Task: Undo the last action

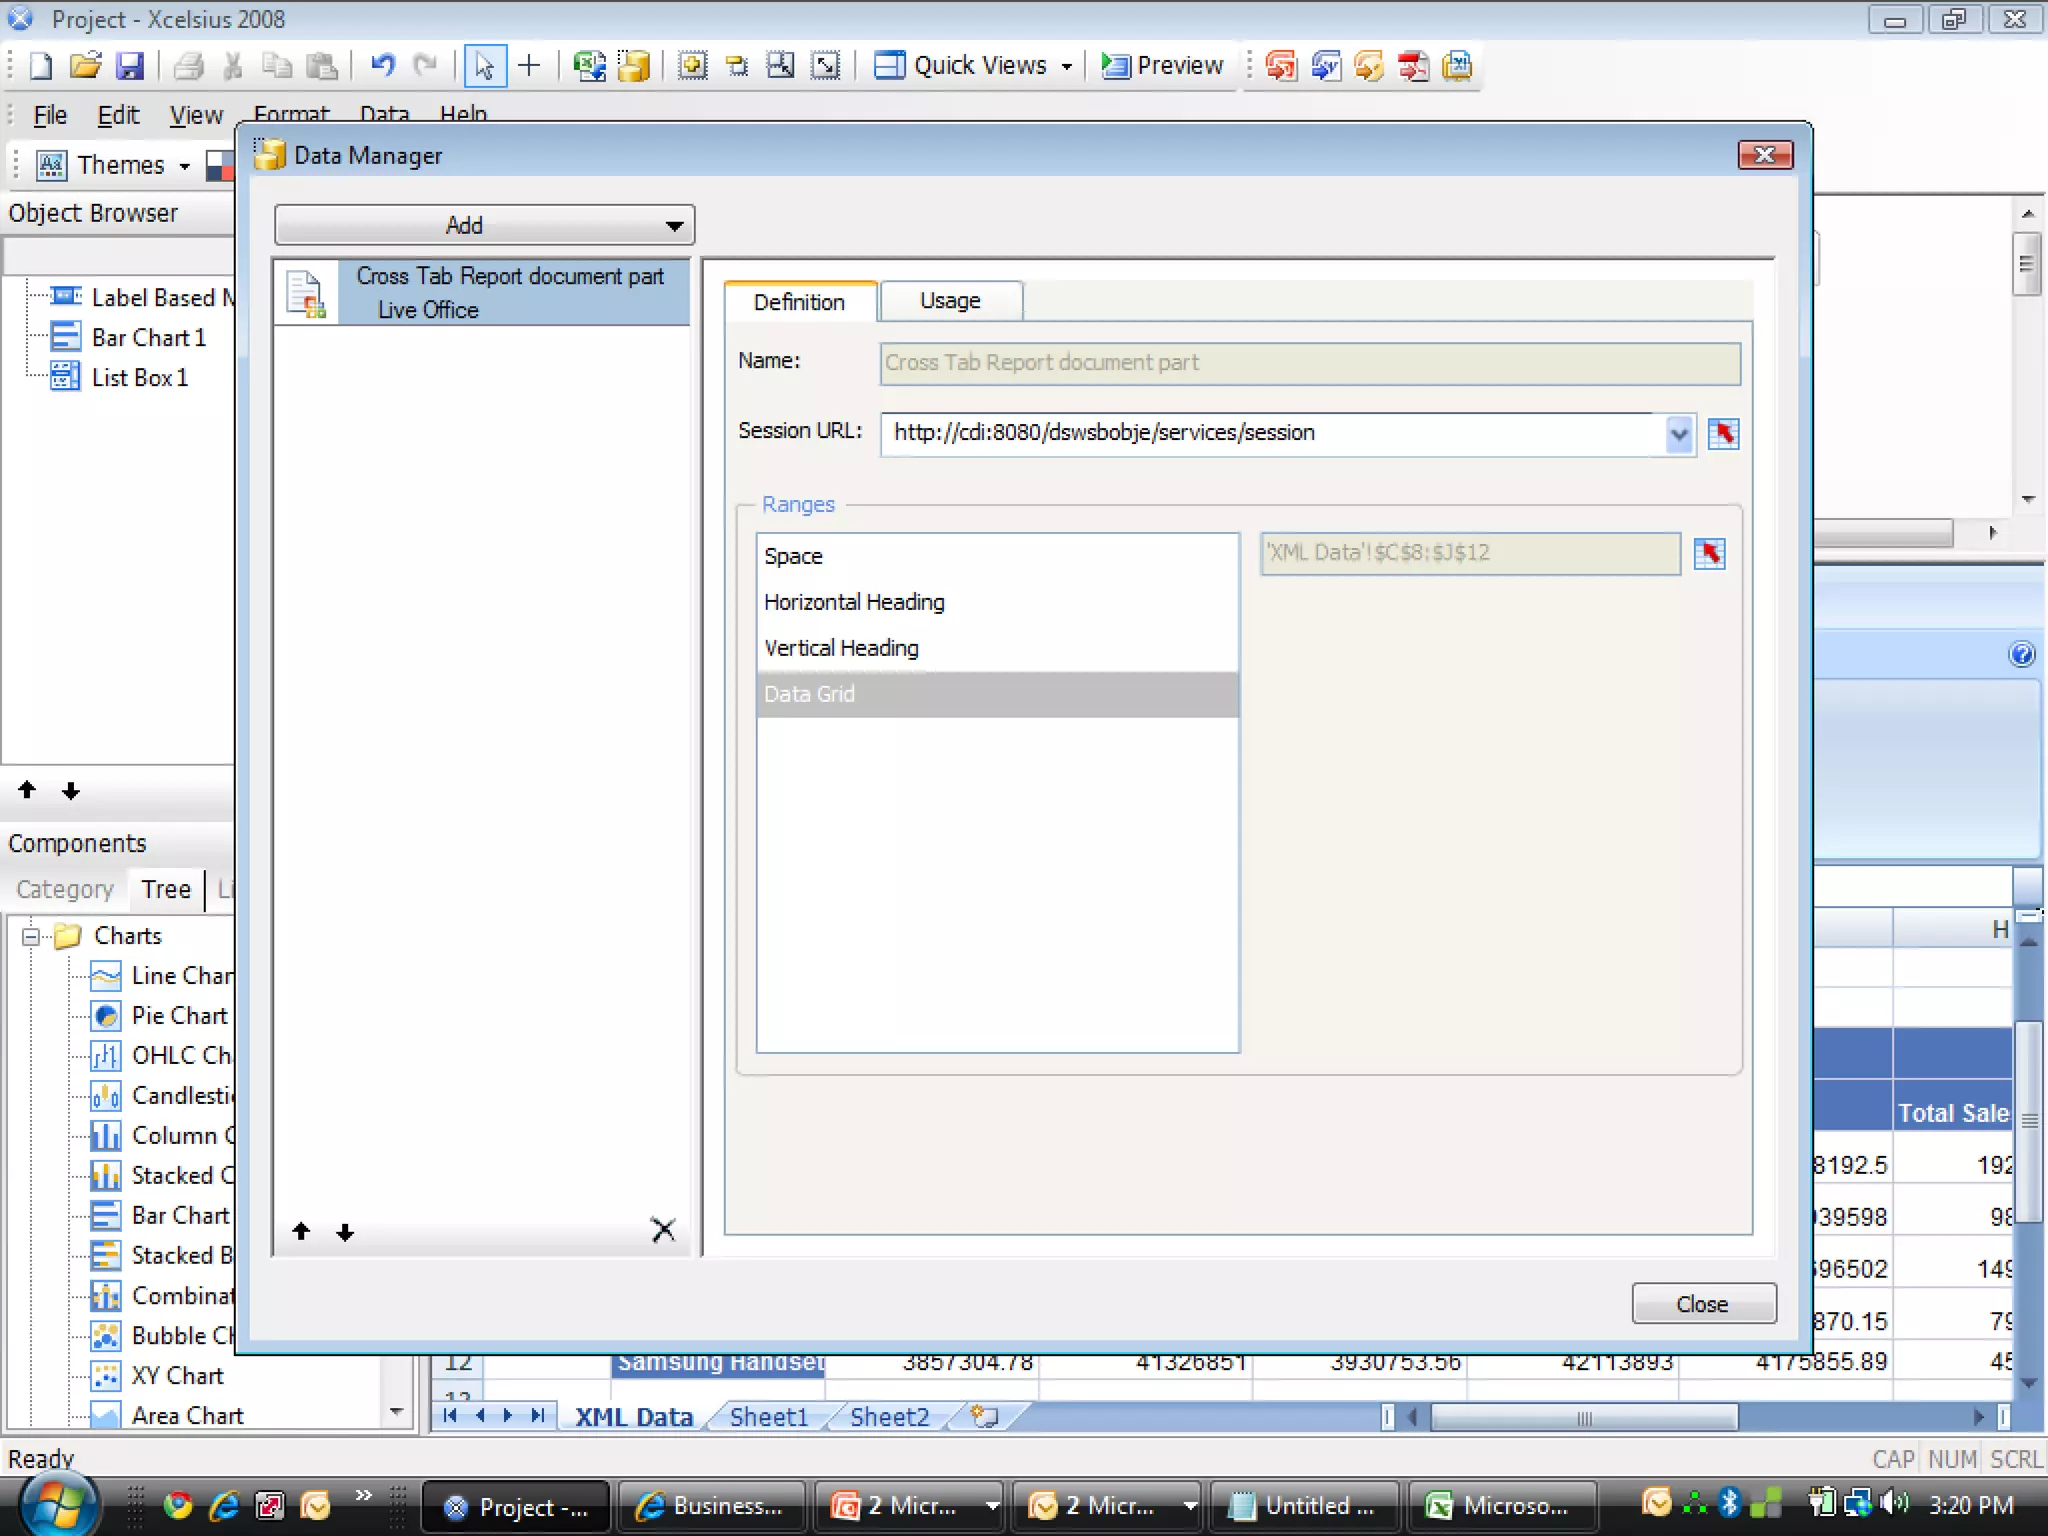Action: [x=382, y=66]
